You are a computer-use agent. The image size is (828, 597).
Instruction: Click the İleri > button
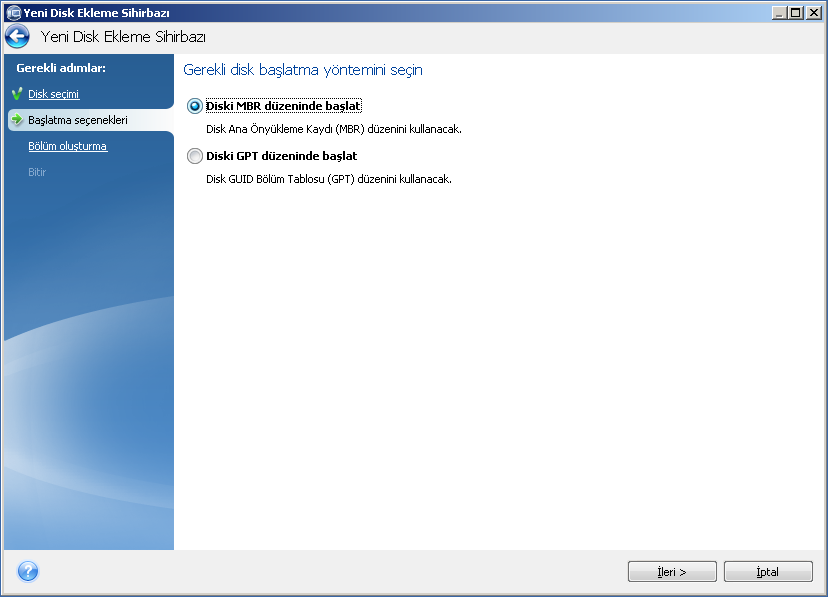click(672, 572)
